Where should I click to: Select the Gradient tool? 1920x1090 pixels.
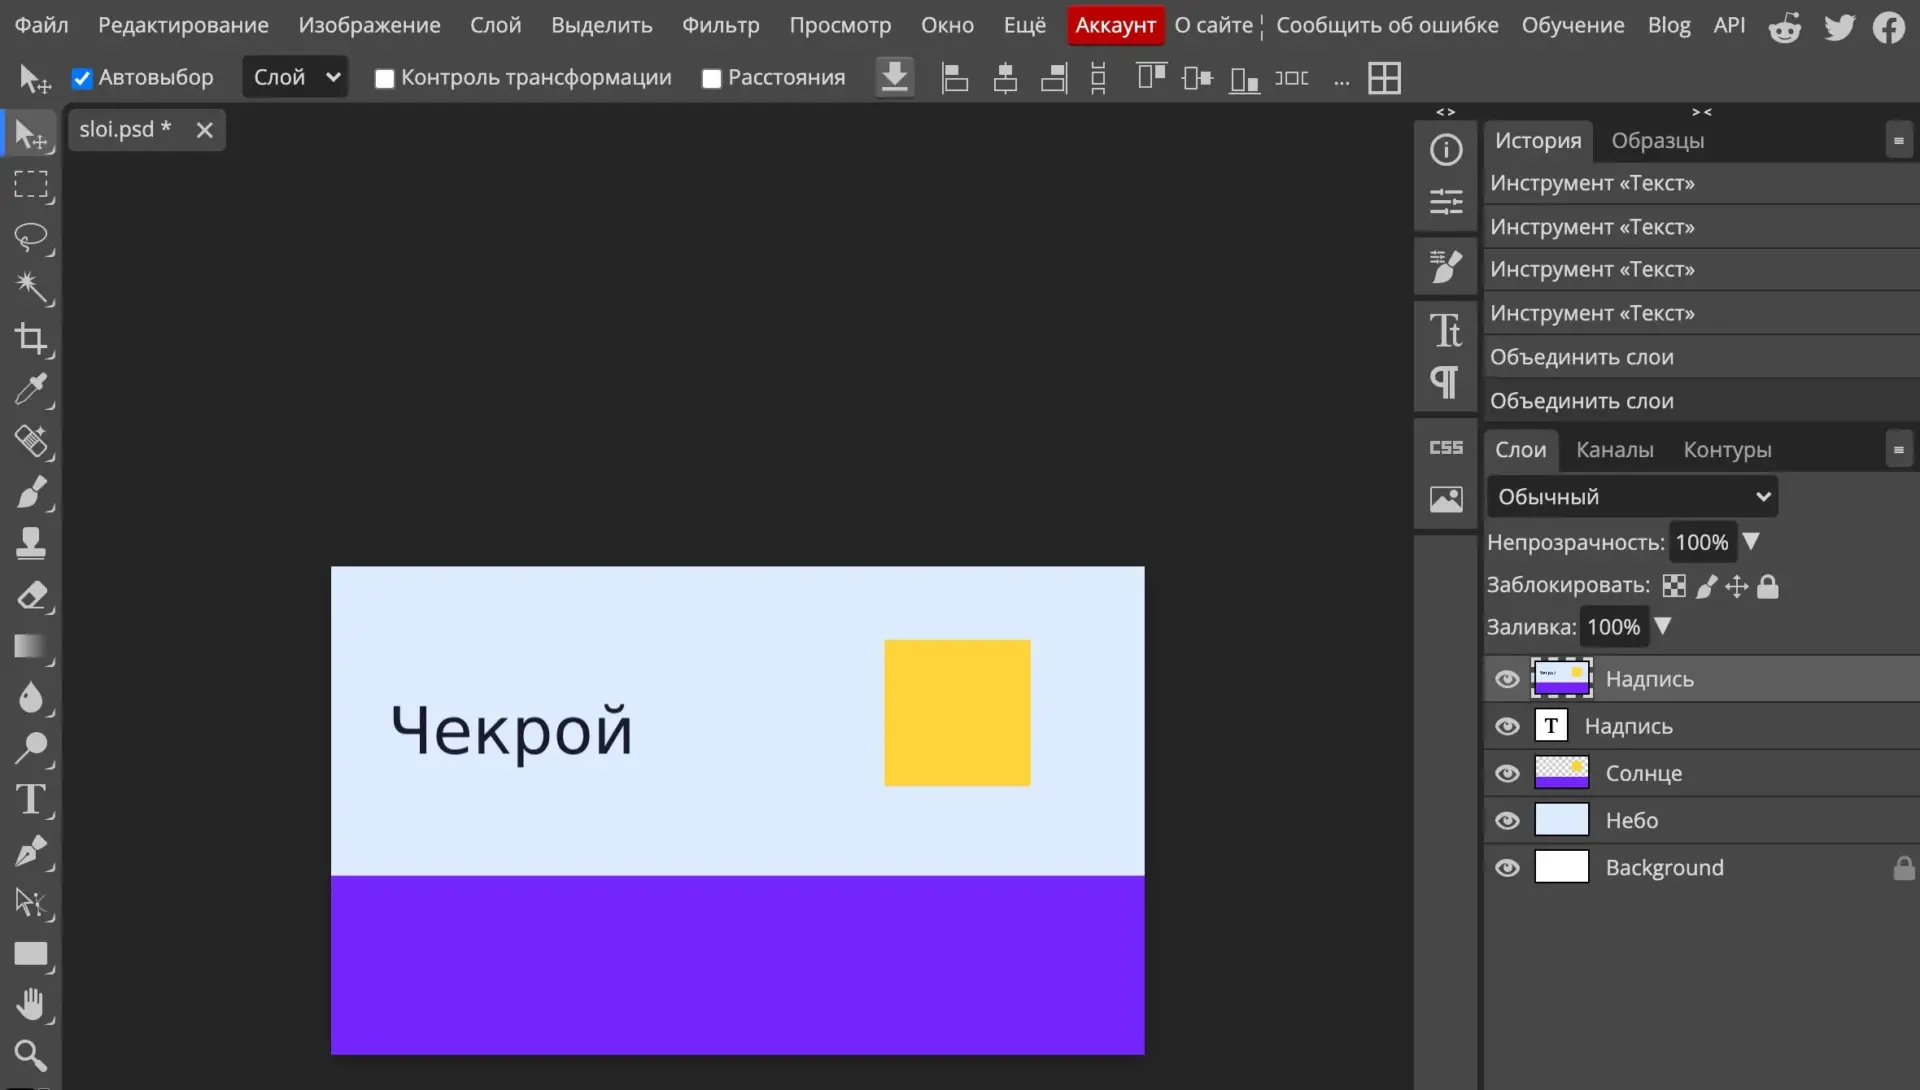coord(30,646)
